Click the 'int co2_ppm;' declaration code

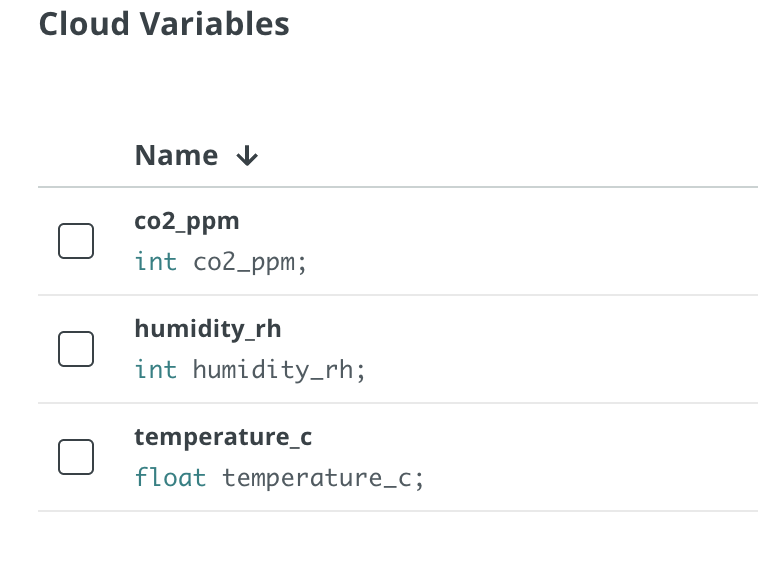coord(221,262)
